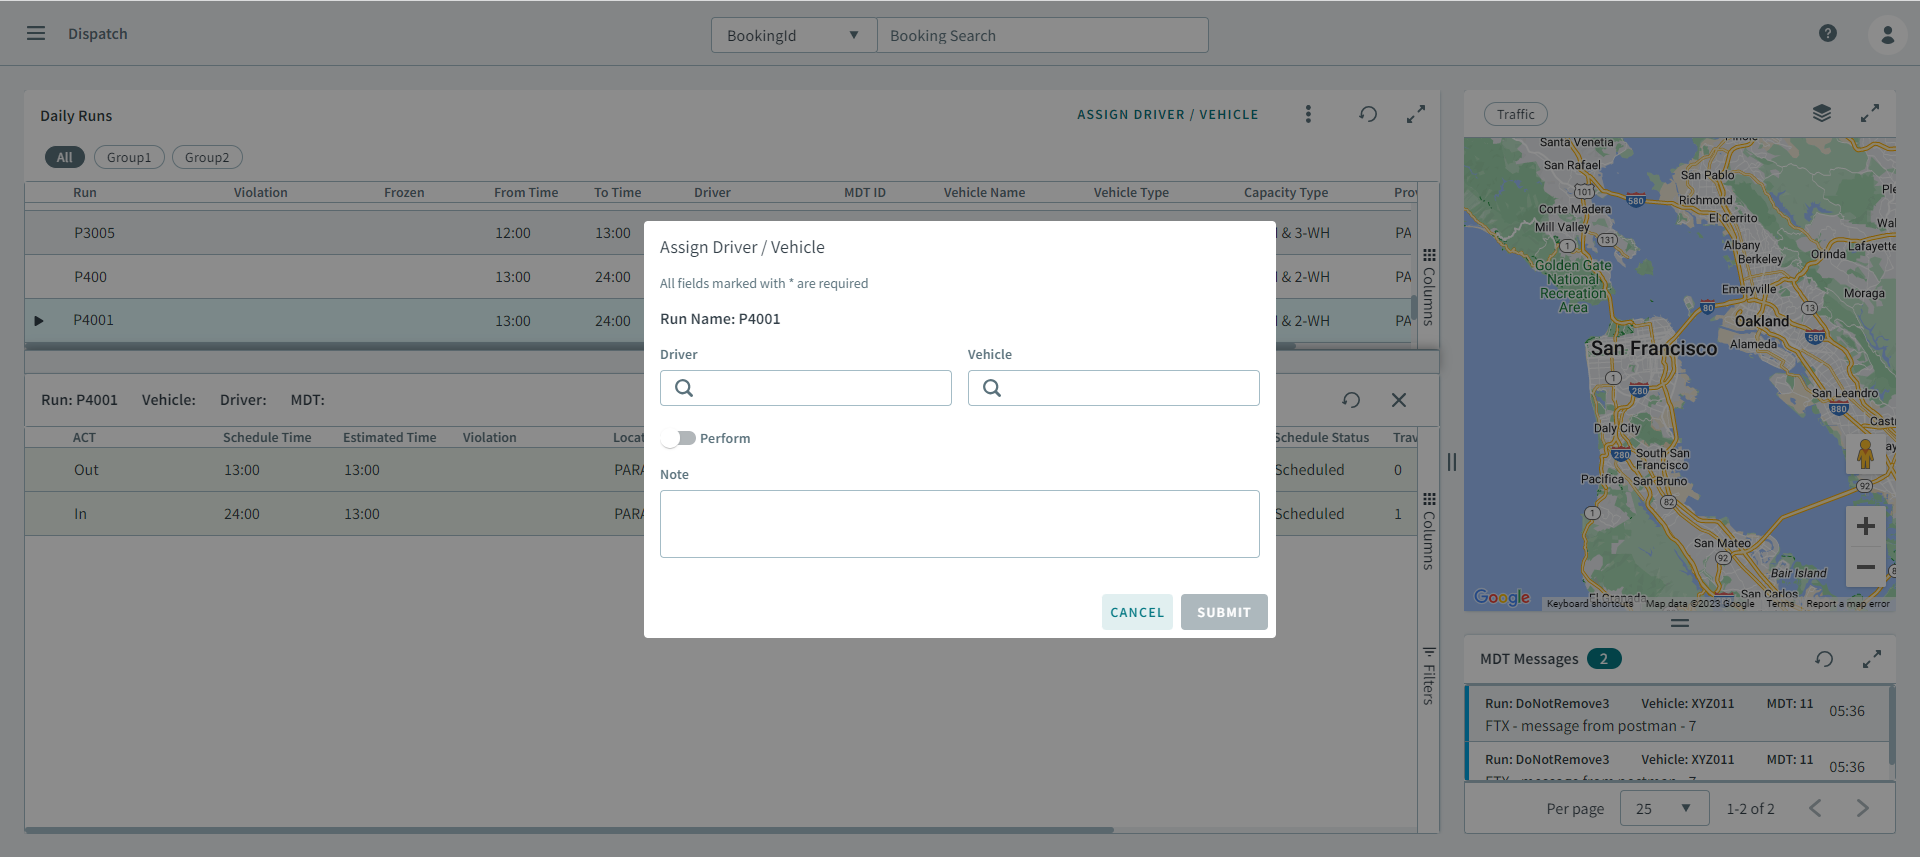This screenshot has width=1920, height=857.
Task: Click the Google logo on map
Action: [x=1502, y=597]
